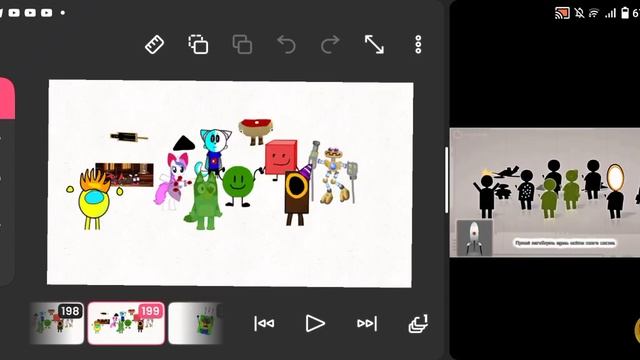Select frame 199 thumbnail

tap(126, 323)
